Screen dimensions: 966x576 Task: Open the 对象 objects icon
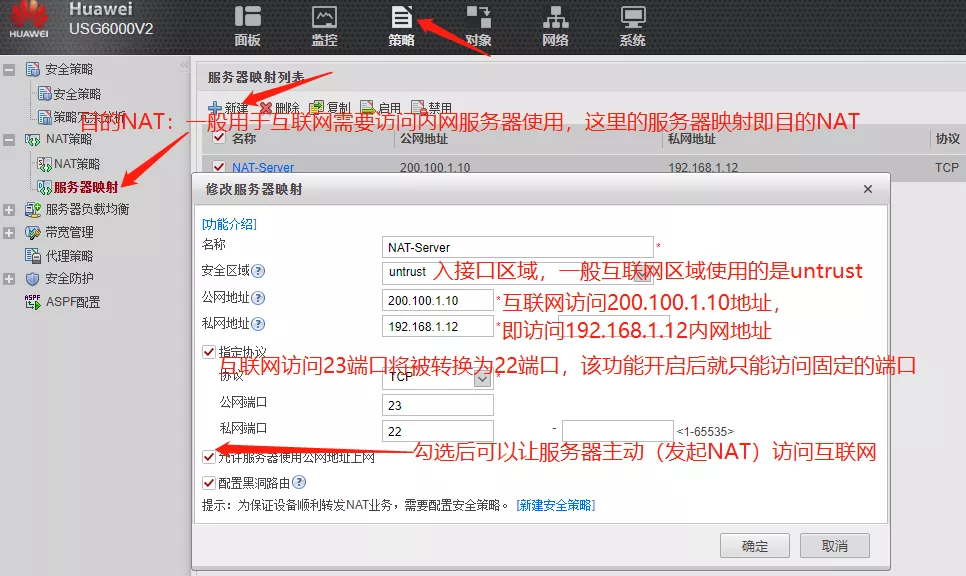(x=478, y=25)
